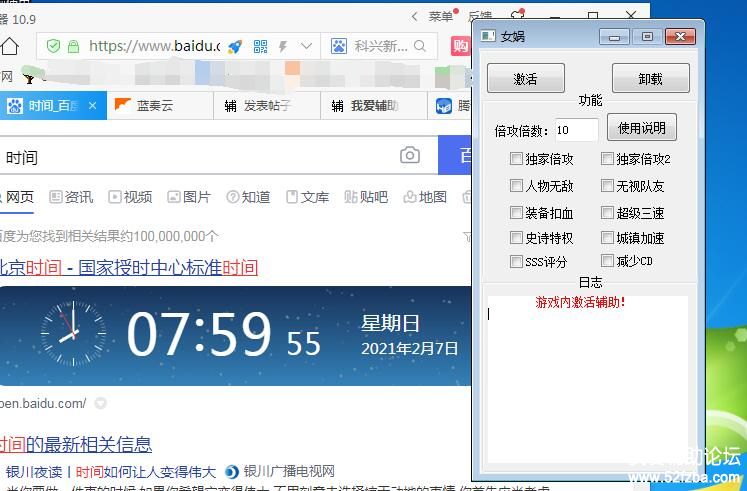The width and height of the screenshot is (747, 491).
Task: Click the rocket speed-up icon
Action: (235, 46)
